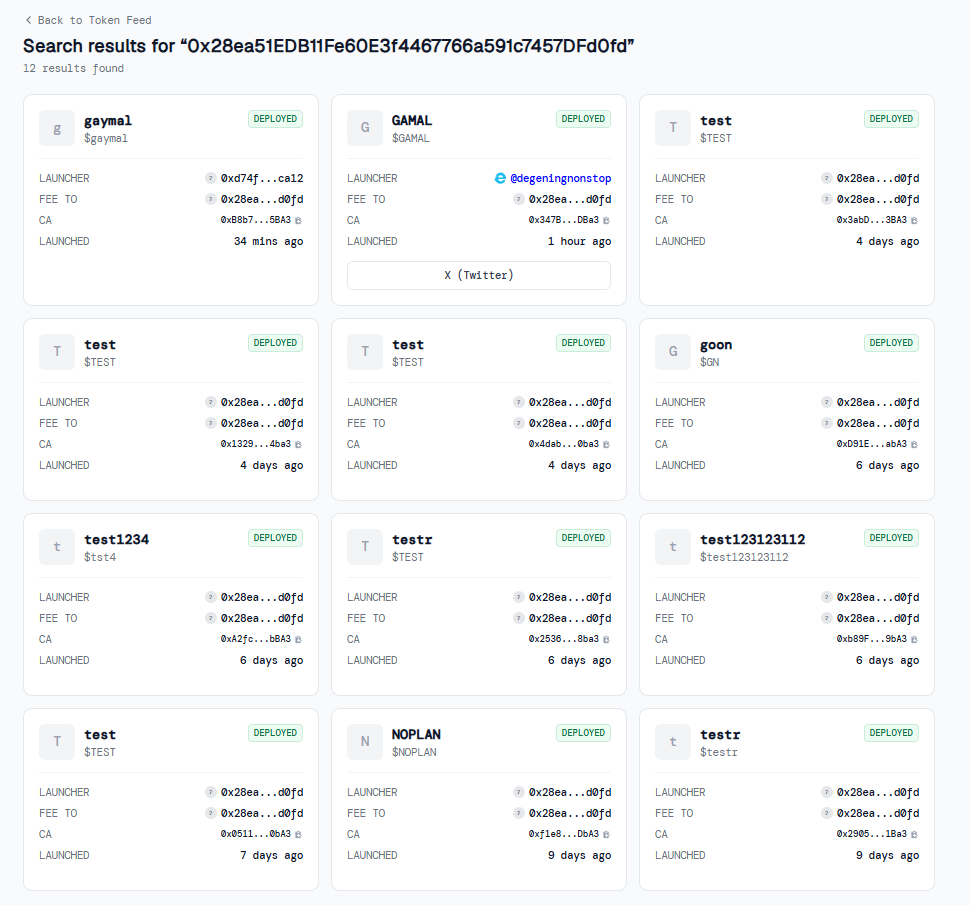Select the $testr ticker text
The width and height of the screenshot is (970, 905).
[x=719, y=752]
